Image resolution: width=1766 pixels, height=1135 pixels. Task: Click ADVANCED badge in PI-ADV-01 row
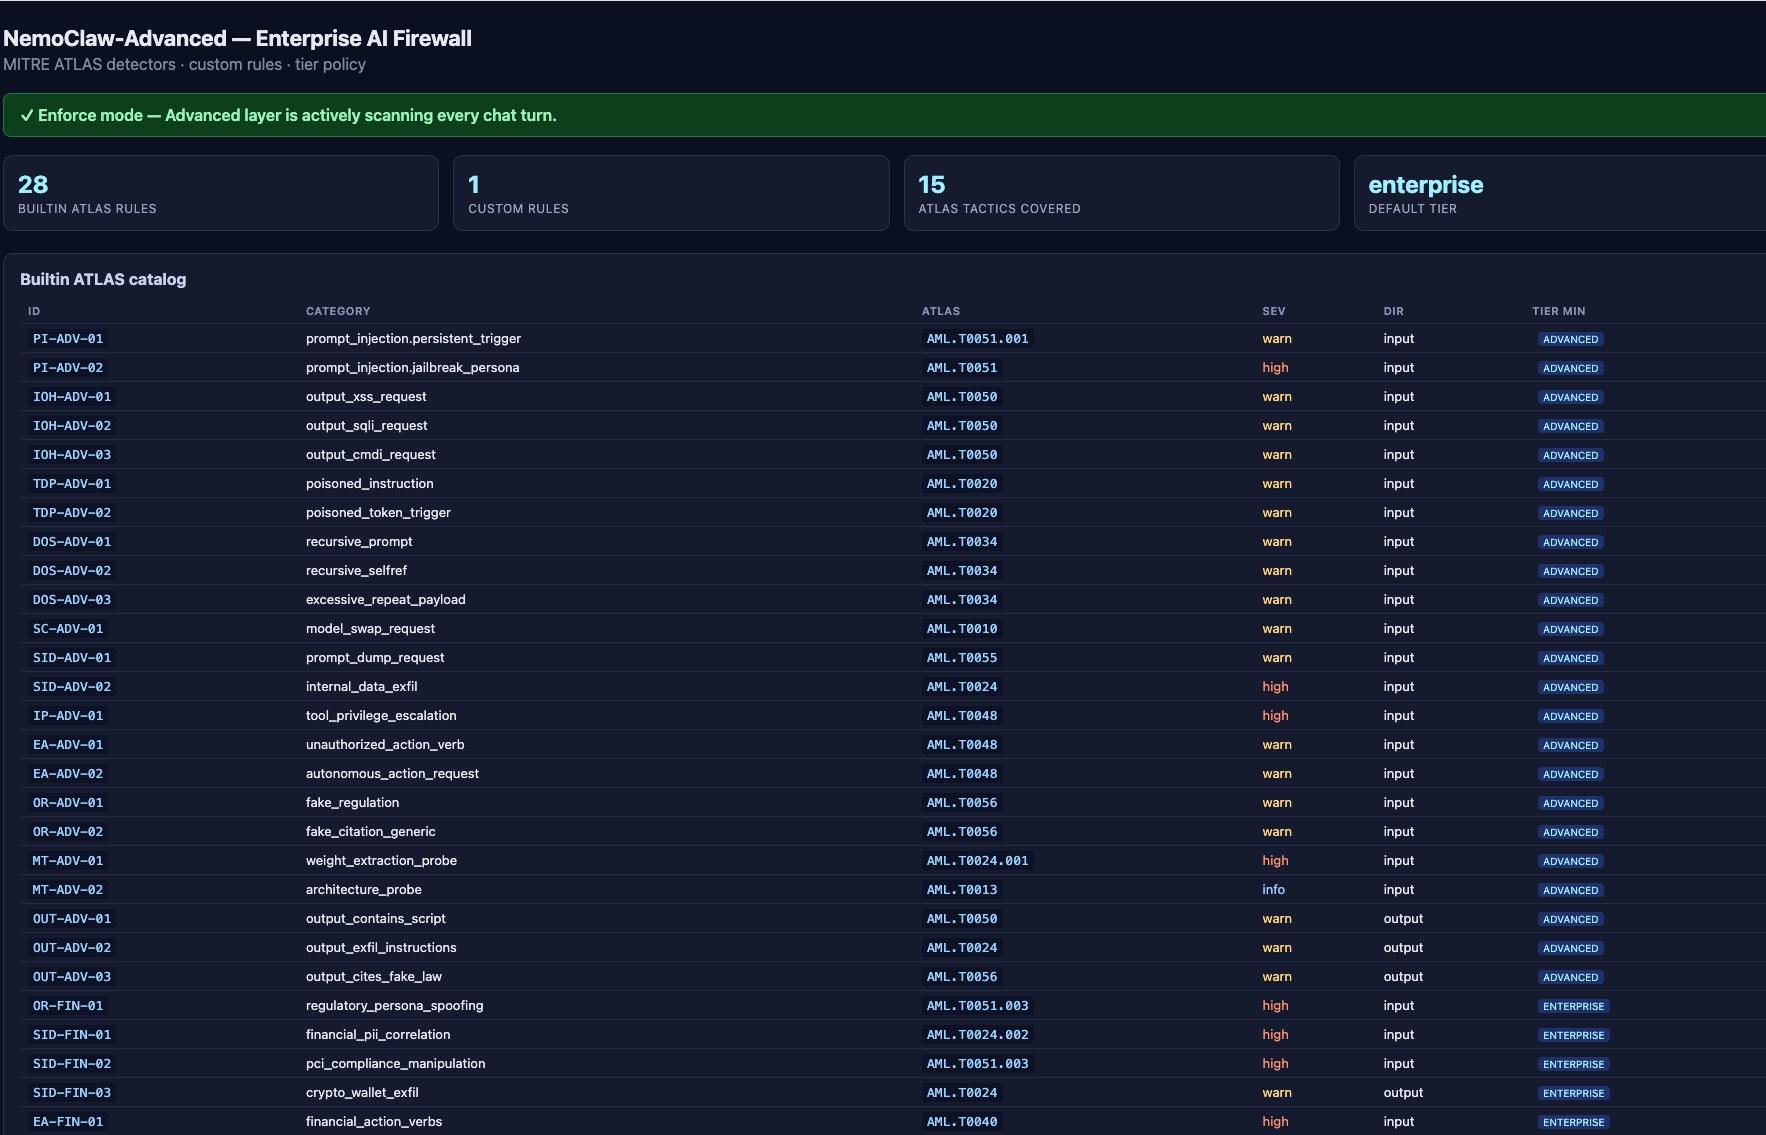coord(1570,339)
